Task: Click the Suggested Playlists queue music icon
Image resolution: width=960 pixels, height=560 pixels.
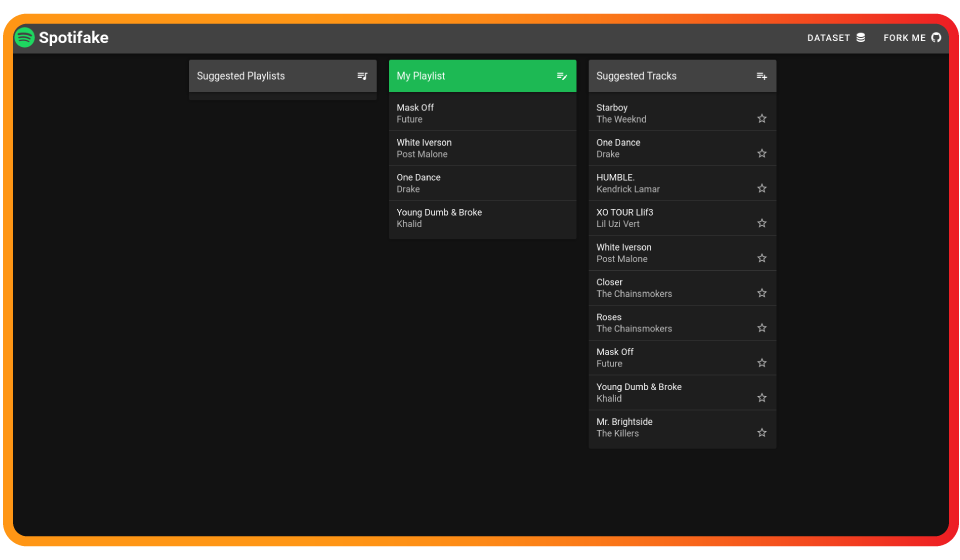Action: click(362, 76)
